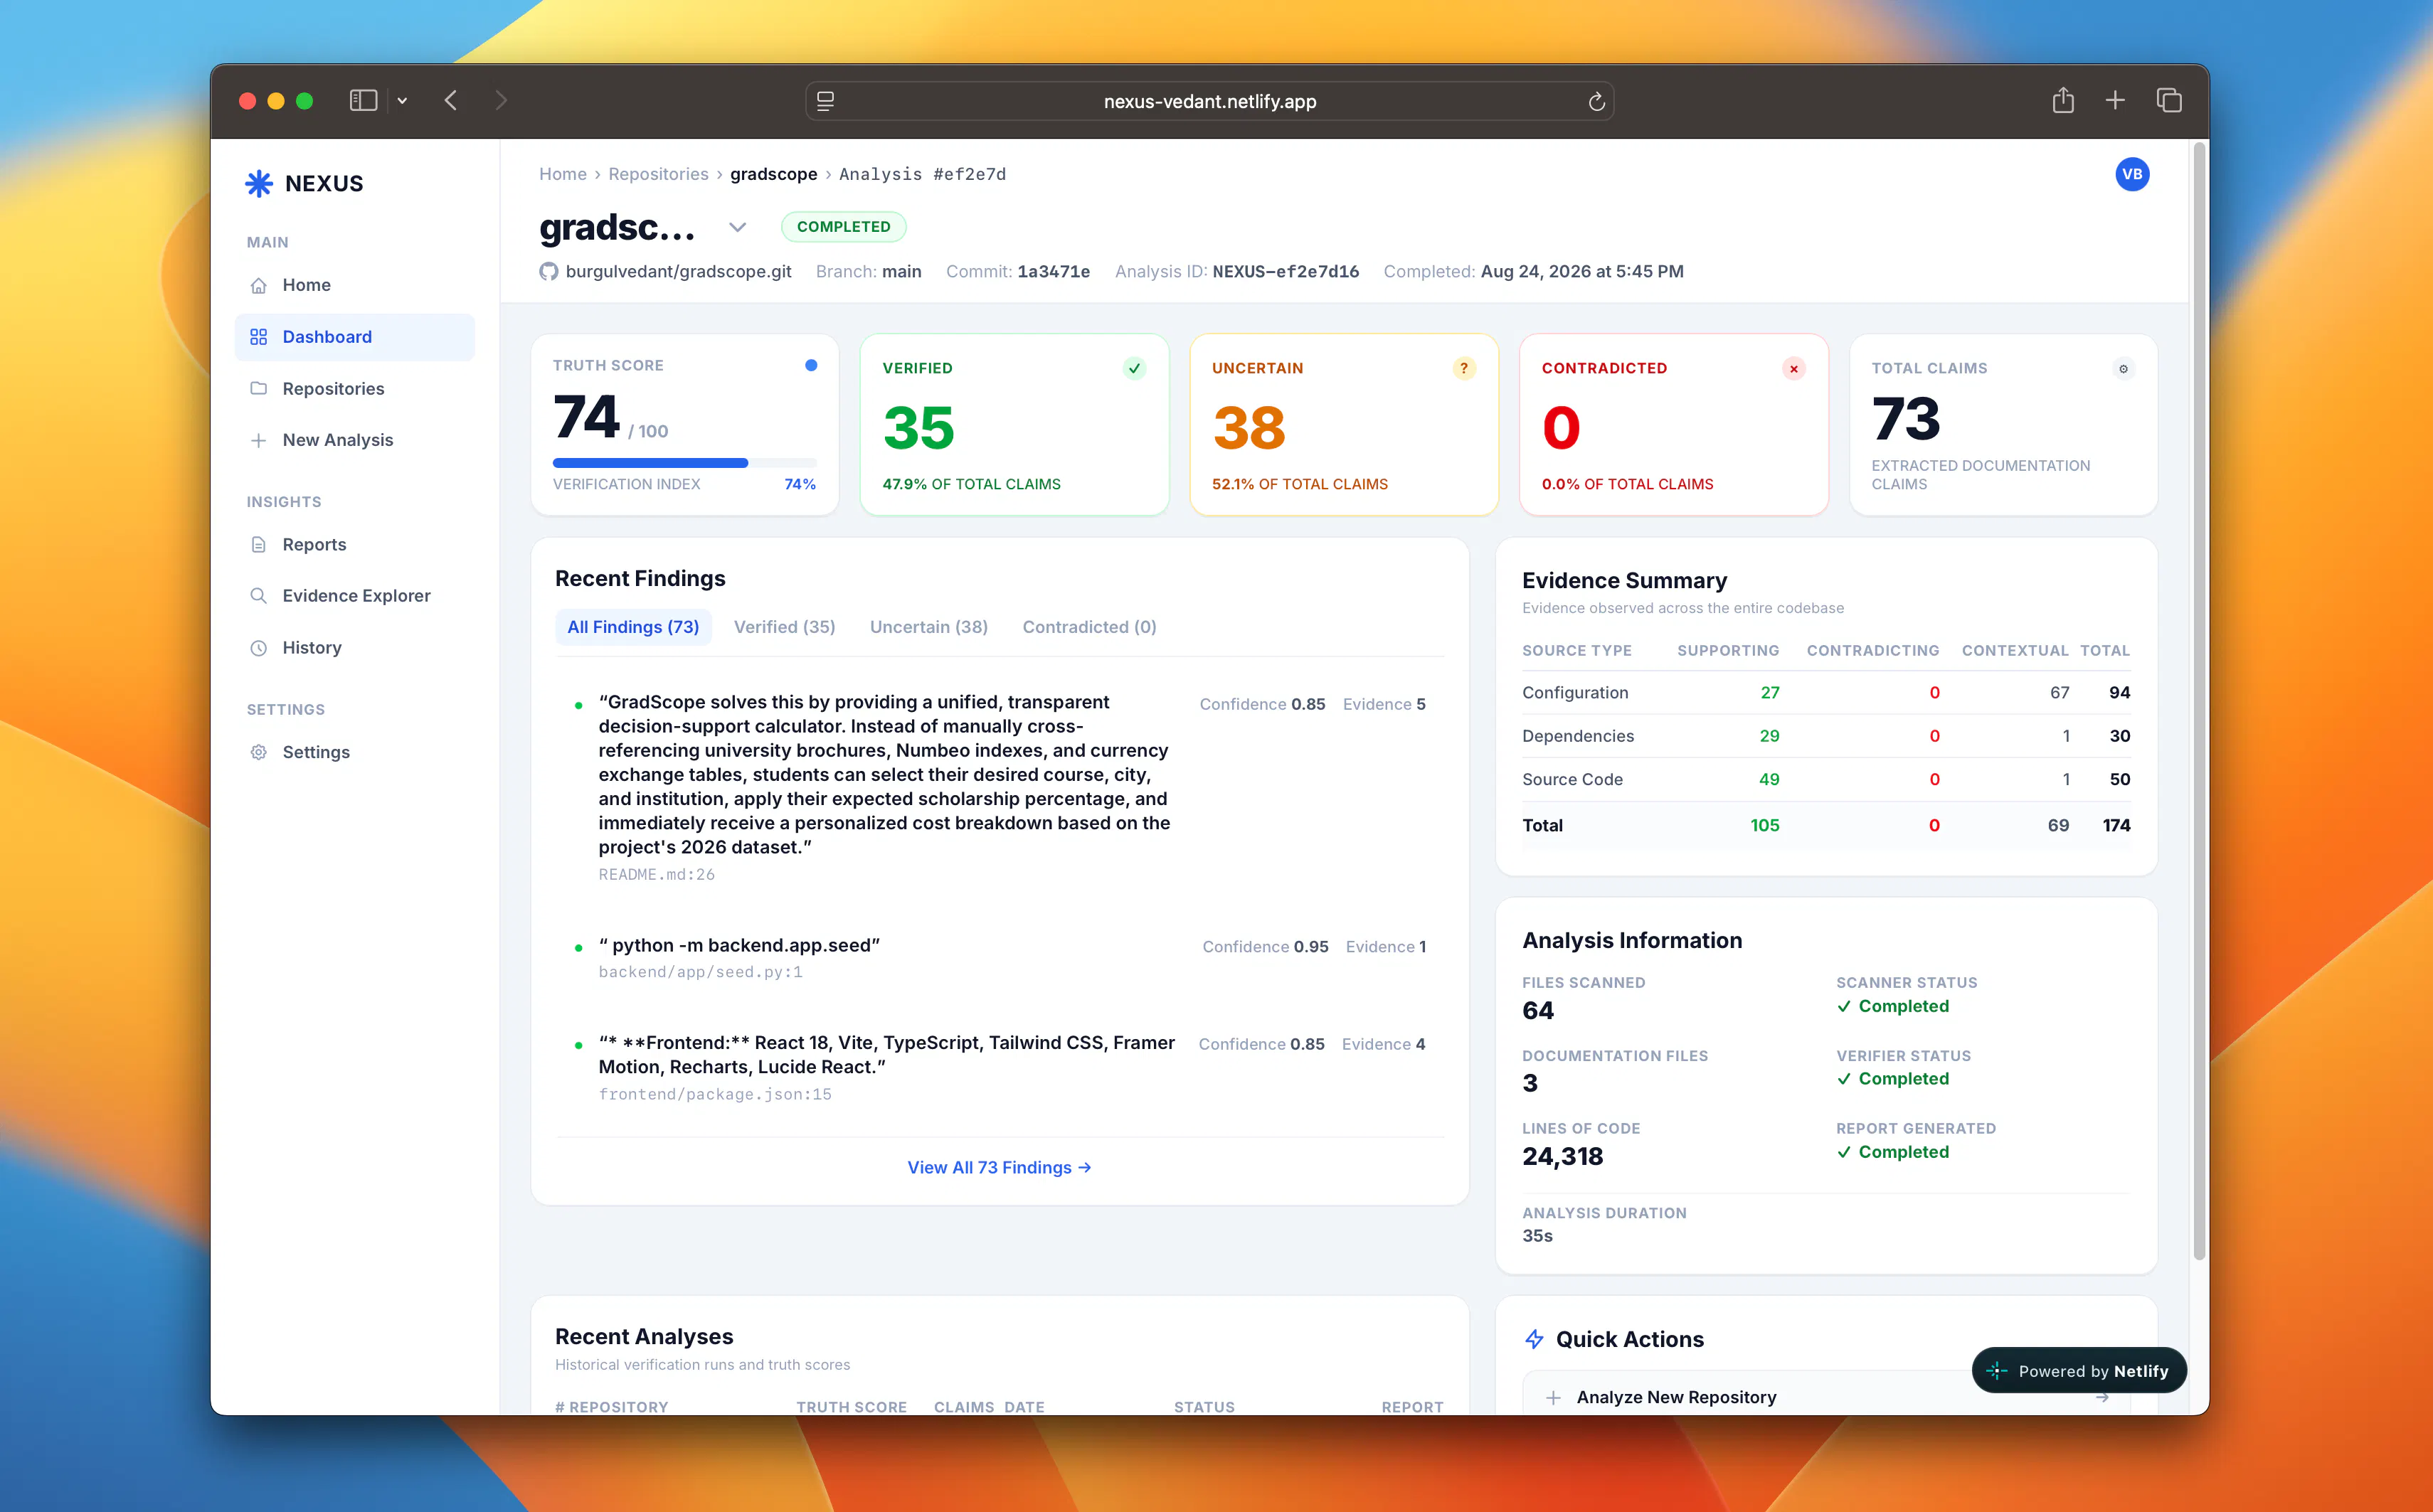Select Dashboard in the sidebar
Viewport: 2433px width, 1512px height.
pyautogui.click(x=355, y=337)
